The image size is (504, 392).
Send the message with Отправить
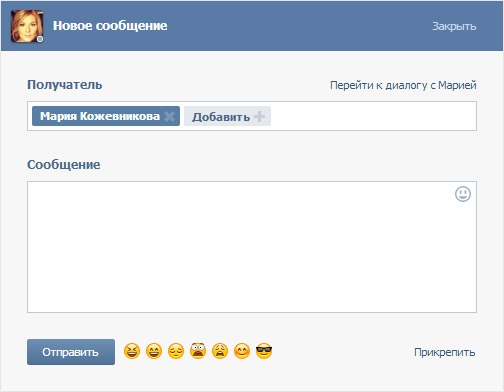point(71,352)
